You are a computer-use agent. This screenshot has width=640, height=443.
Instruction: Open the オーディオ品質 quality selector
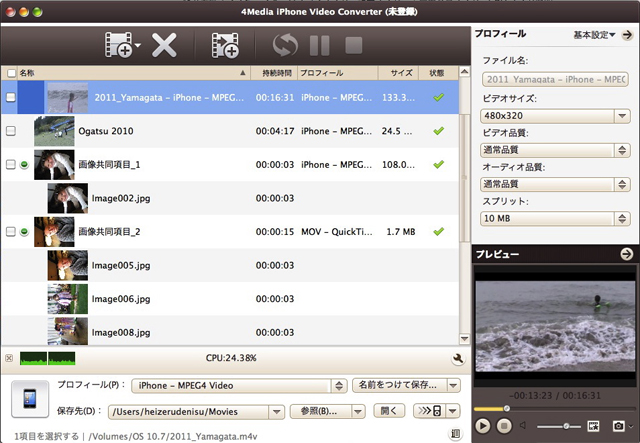coord(555,184)
